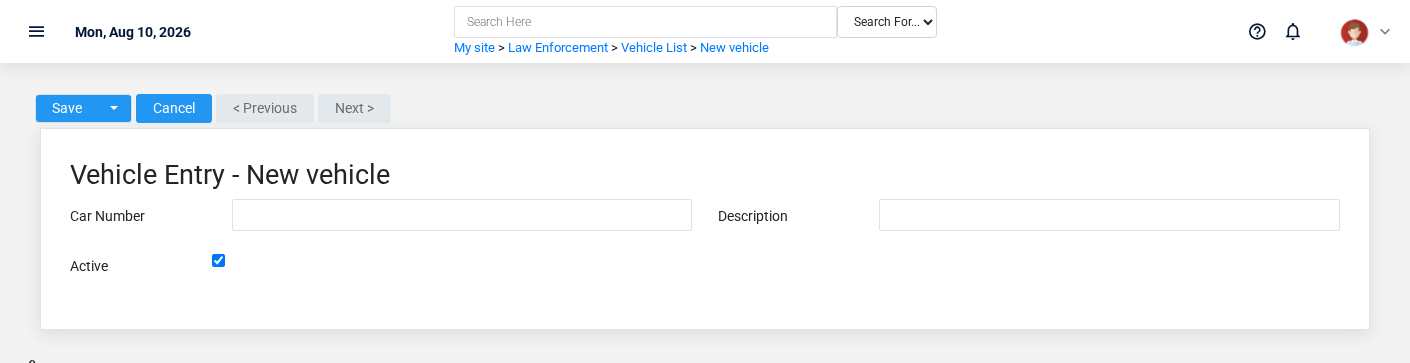Click the Previous button
This screenshot has width=1410, height=363.
265,108
